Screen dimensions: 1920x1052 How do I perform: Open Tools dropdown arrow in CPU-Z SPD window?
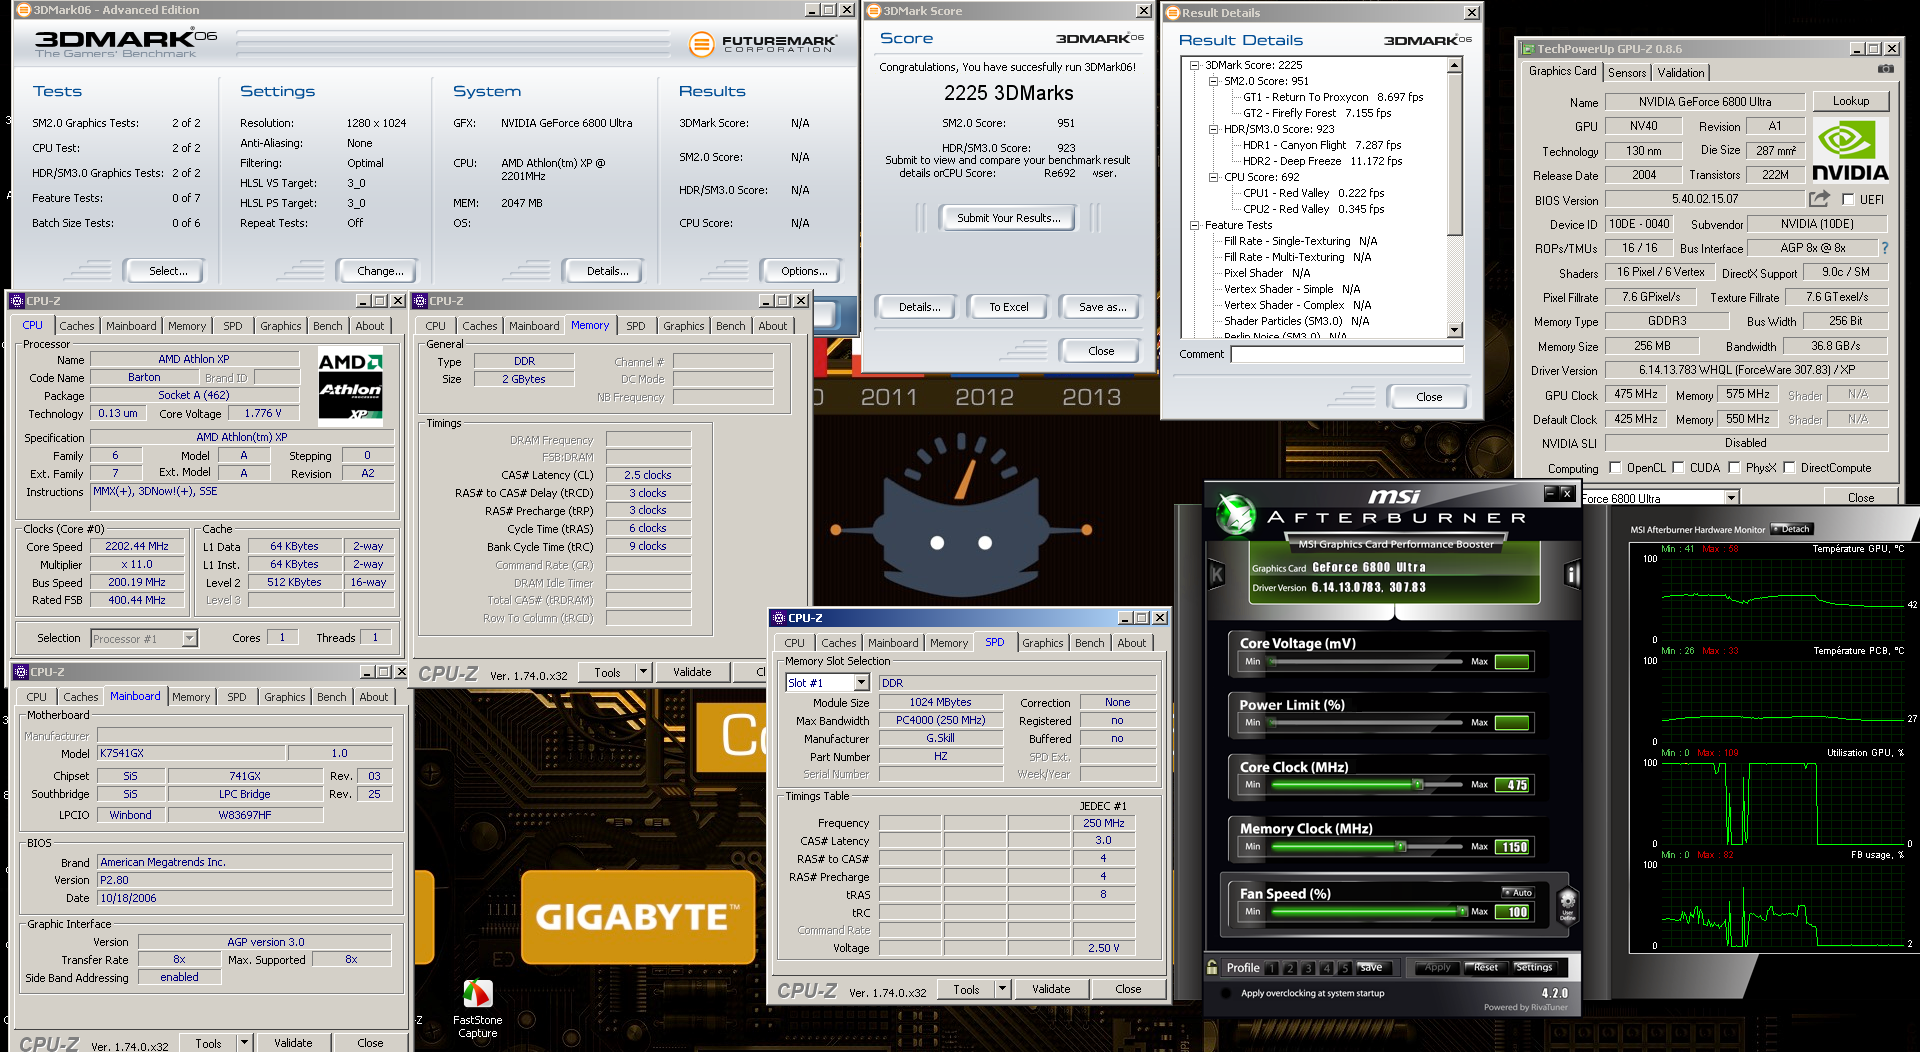[1002, 989]
